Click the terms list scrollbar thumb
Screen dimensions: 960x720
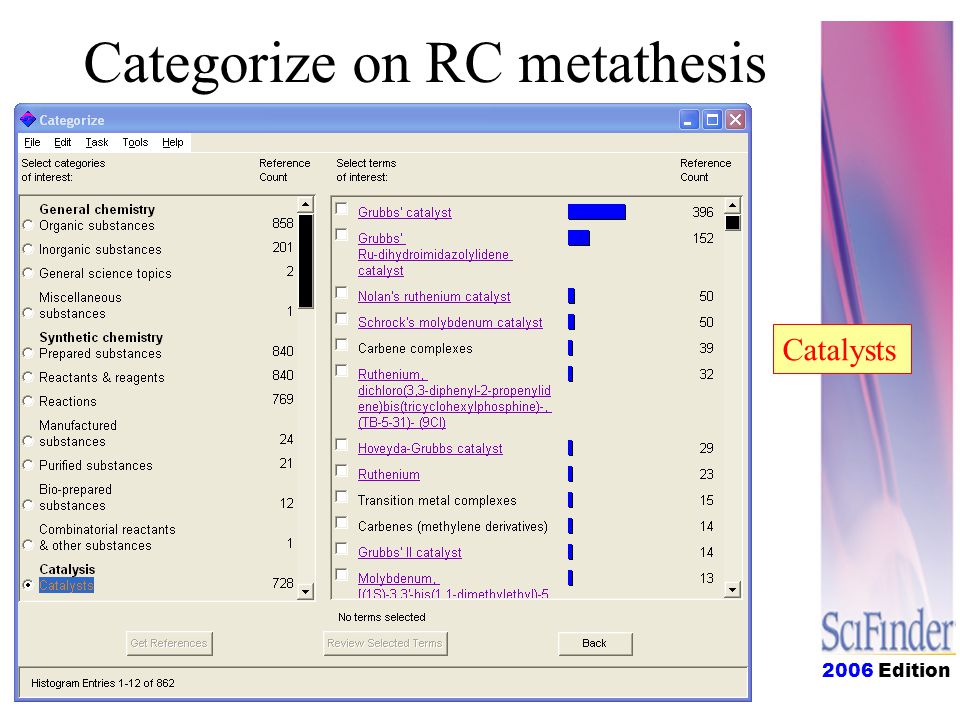point(732,222)
